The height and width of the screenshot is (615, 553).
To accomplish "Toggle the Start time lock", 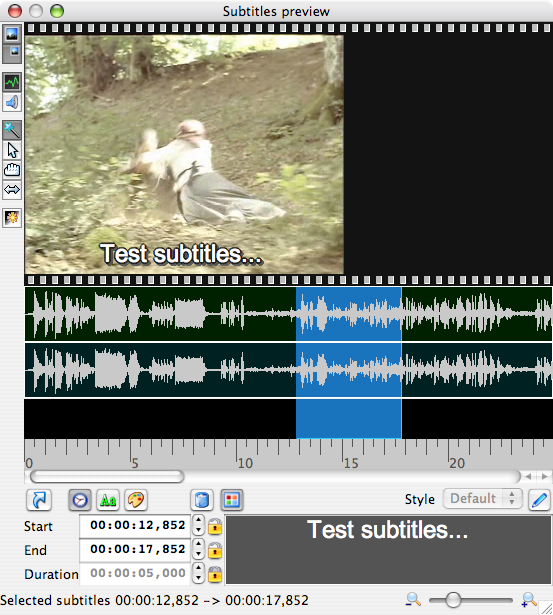I will [215, 526].
